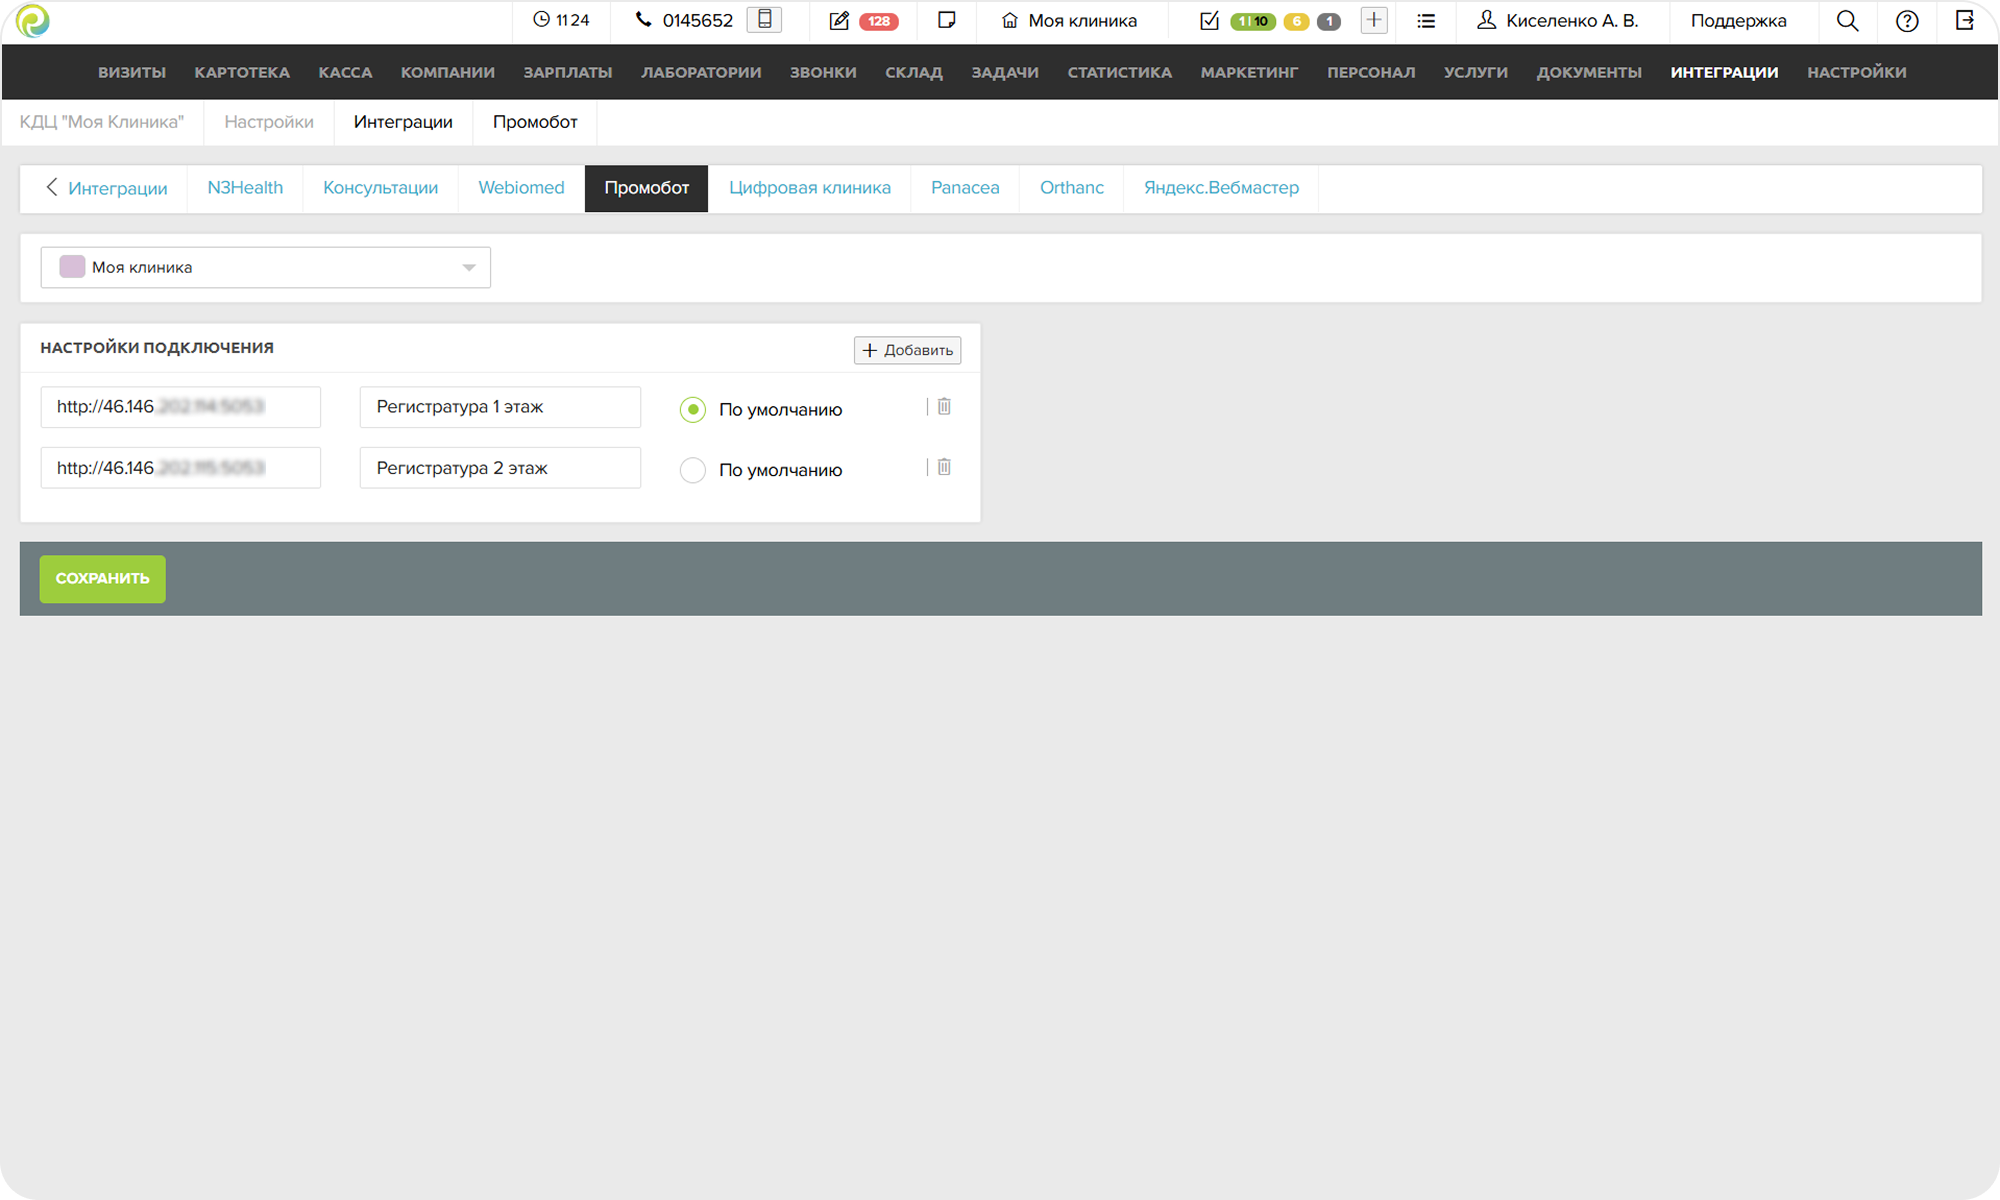Open the help question mark icon

point(1907,20)
